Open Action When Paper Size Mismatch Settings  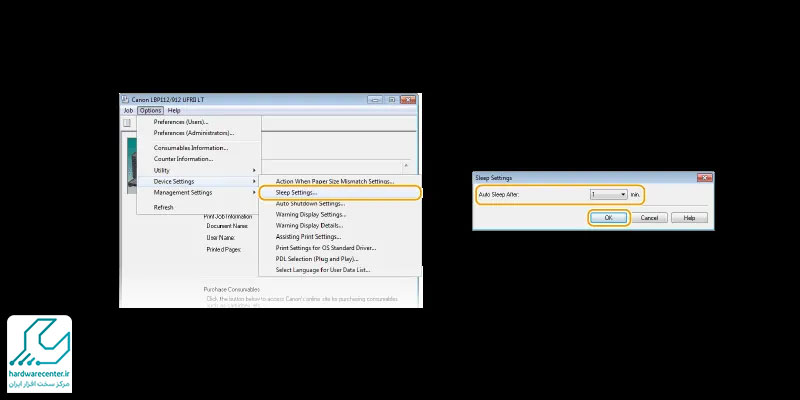pyautogui.click(x=340, y=182)
